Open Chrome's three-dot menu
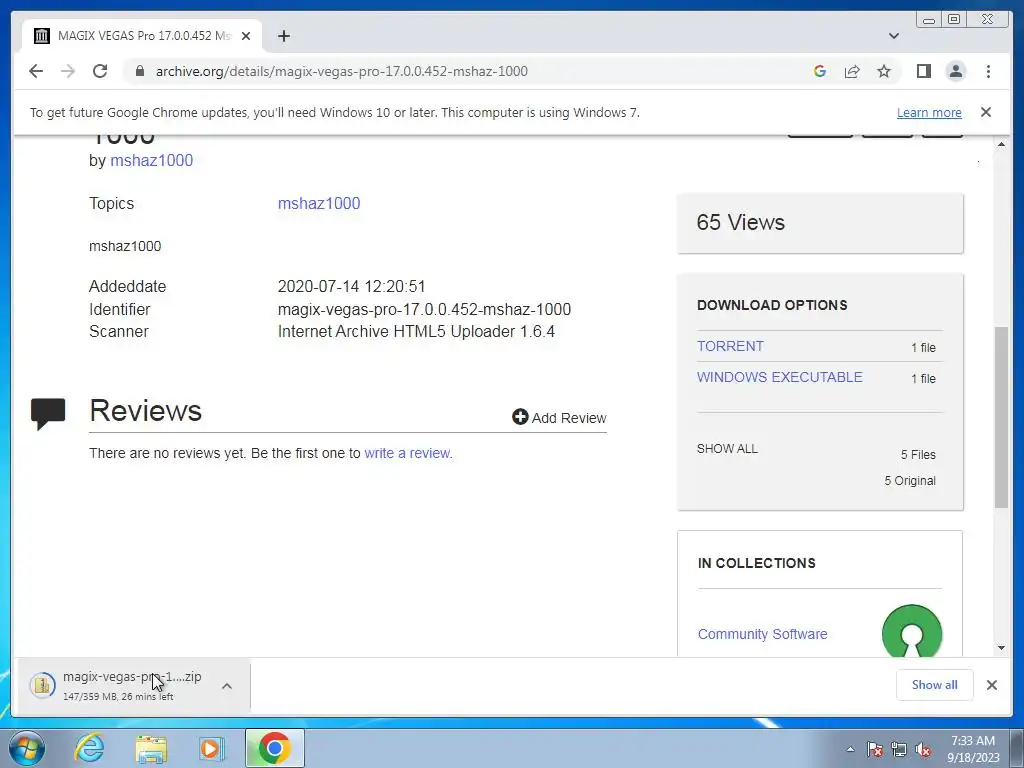Viewport: 1024px width, 768px height. [x=988, y=71]
